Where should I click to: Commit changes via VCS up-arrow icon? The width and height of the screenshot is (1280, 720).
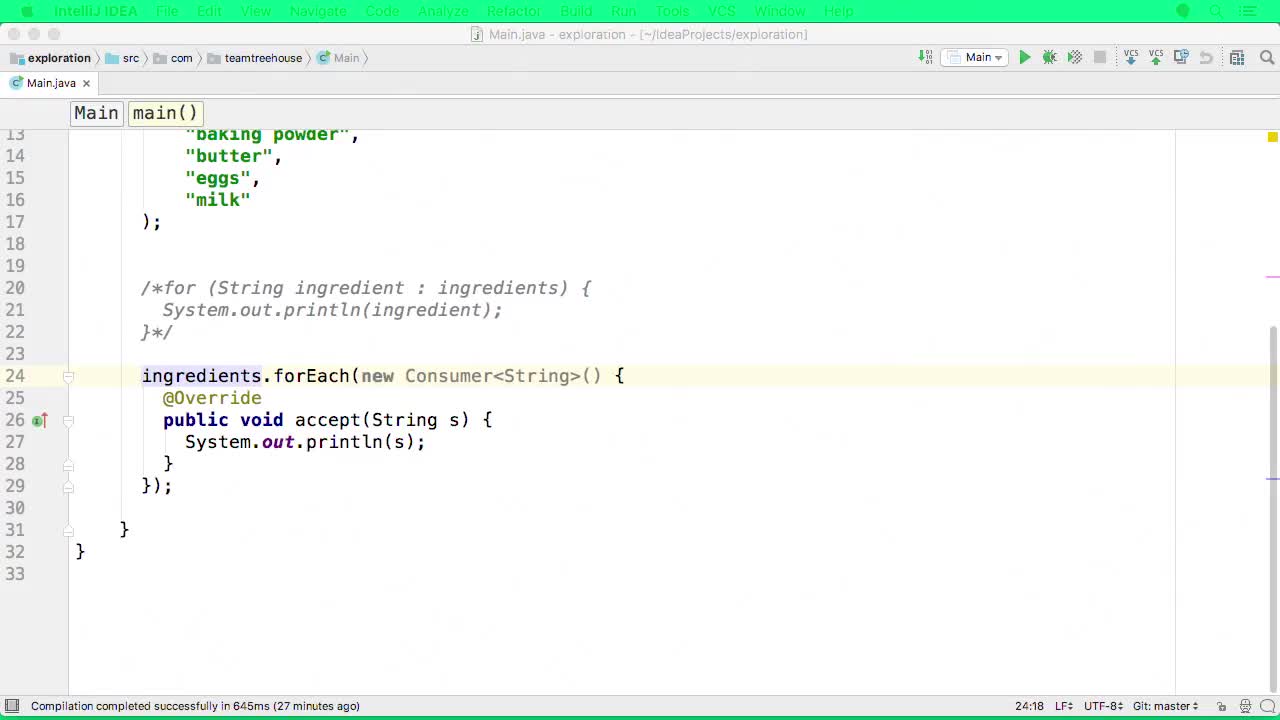[x=1156, y=57]
